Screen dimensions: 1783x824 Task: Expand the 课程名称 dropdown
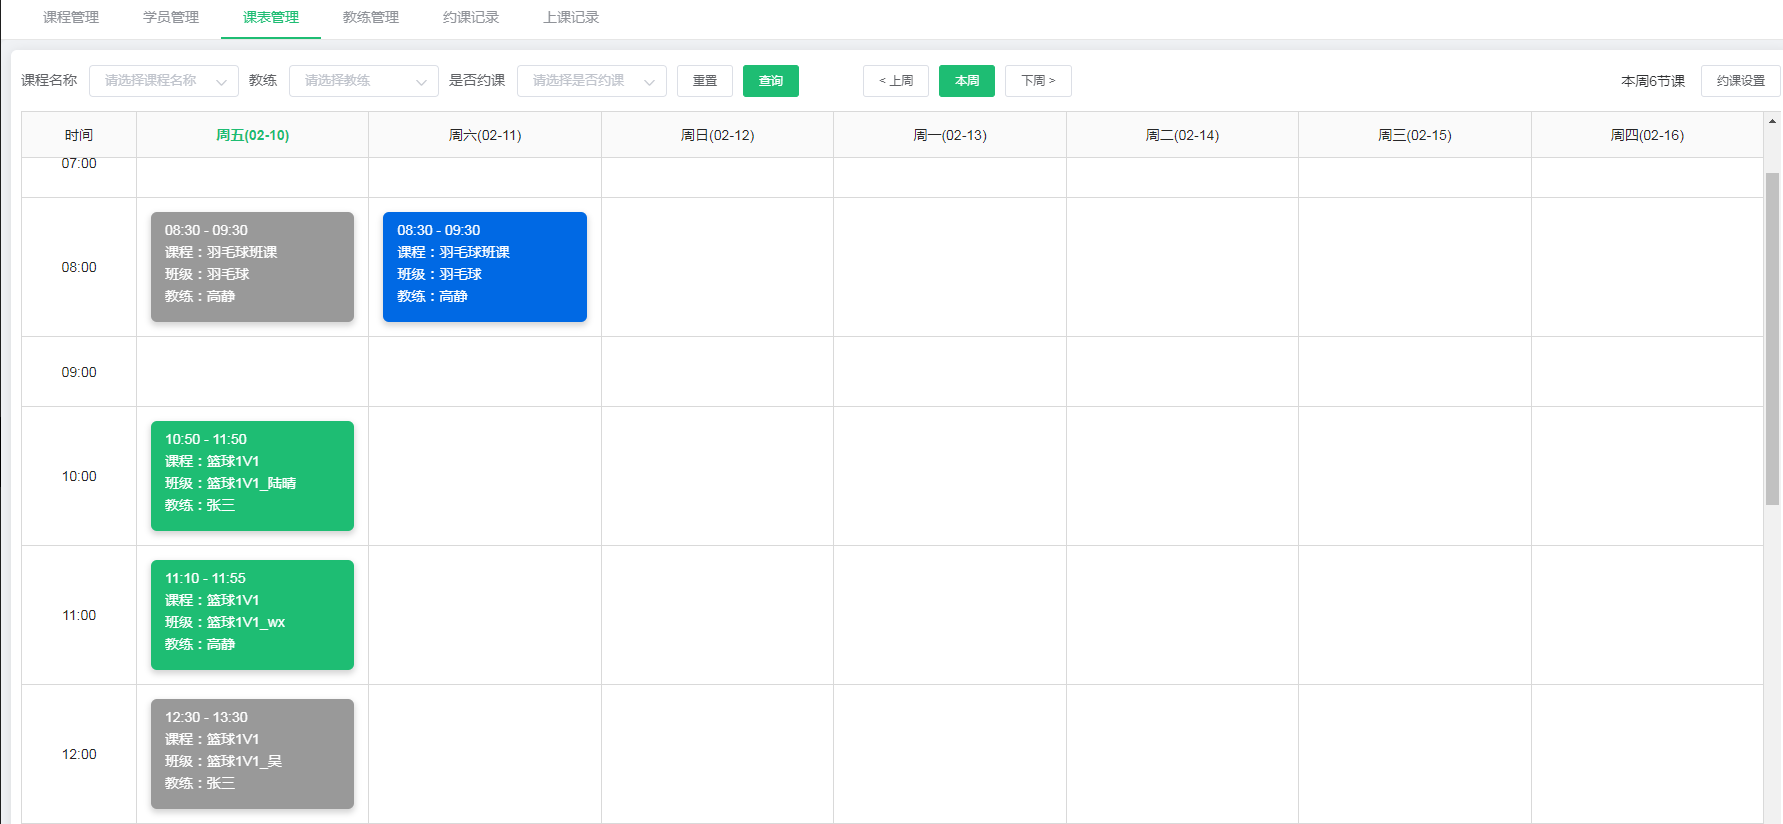point(164,81)
